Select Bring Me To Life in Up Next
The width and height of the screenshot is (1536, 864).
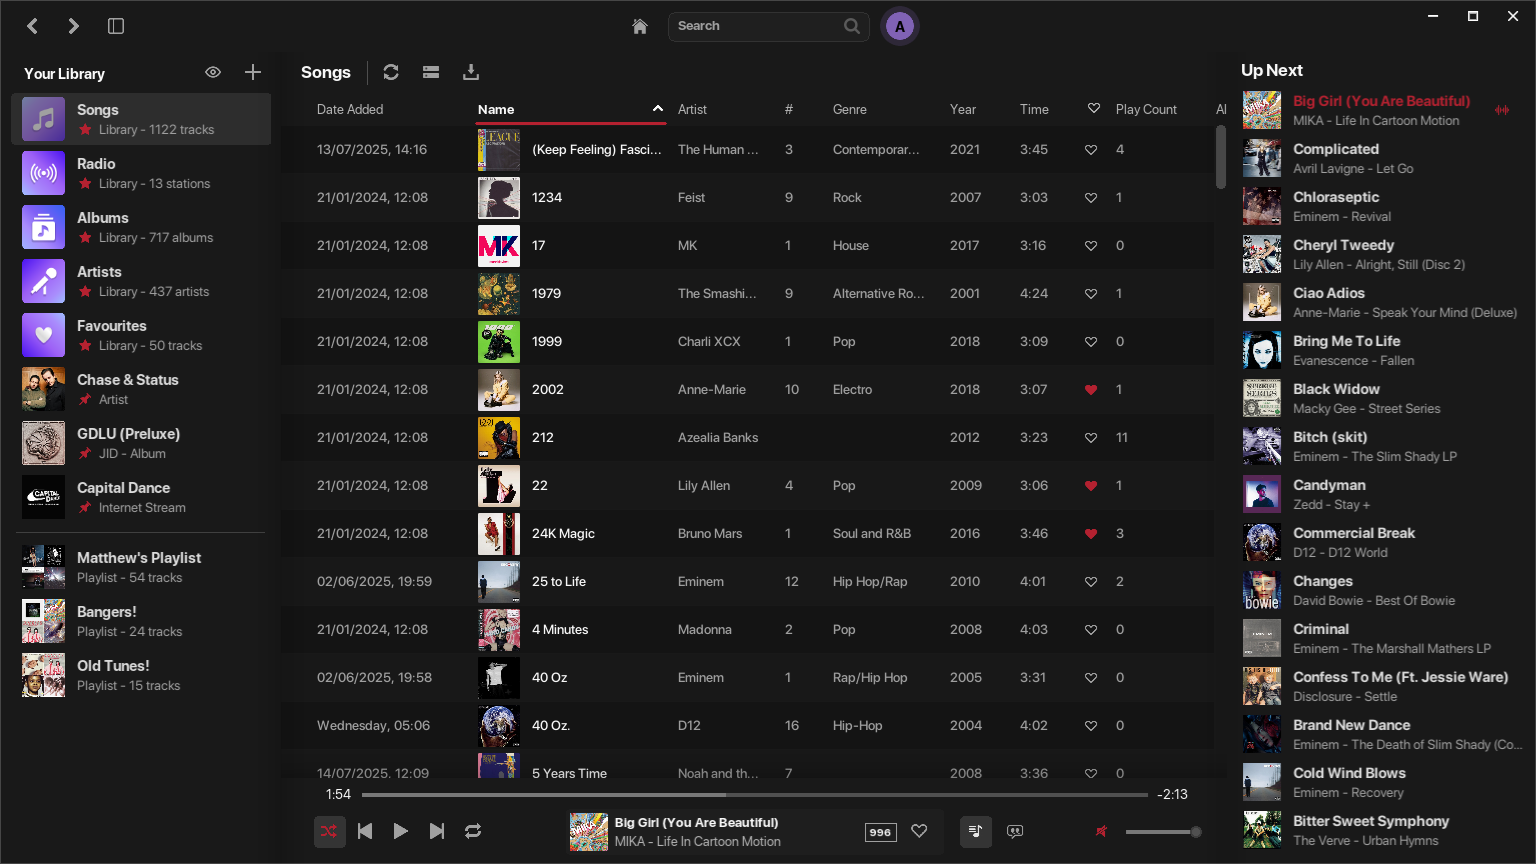pyautogui.click(x=1382, y=350)
